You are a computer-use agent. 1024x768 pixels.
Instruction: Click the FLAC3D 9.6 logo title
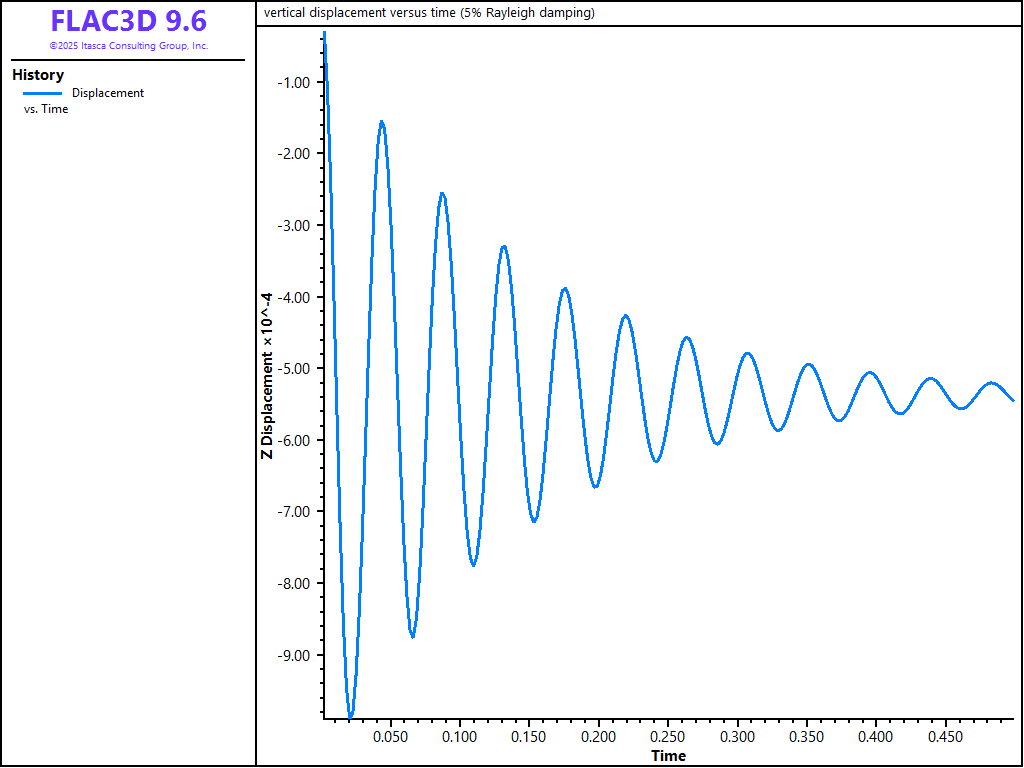[128, 22]
